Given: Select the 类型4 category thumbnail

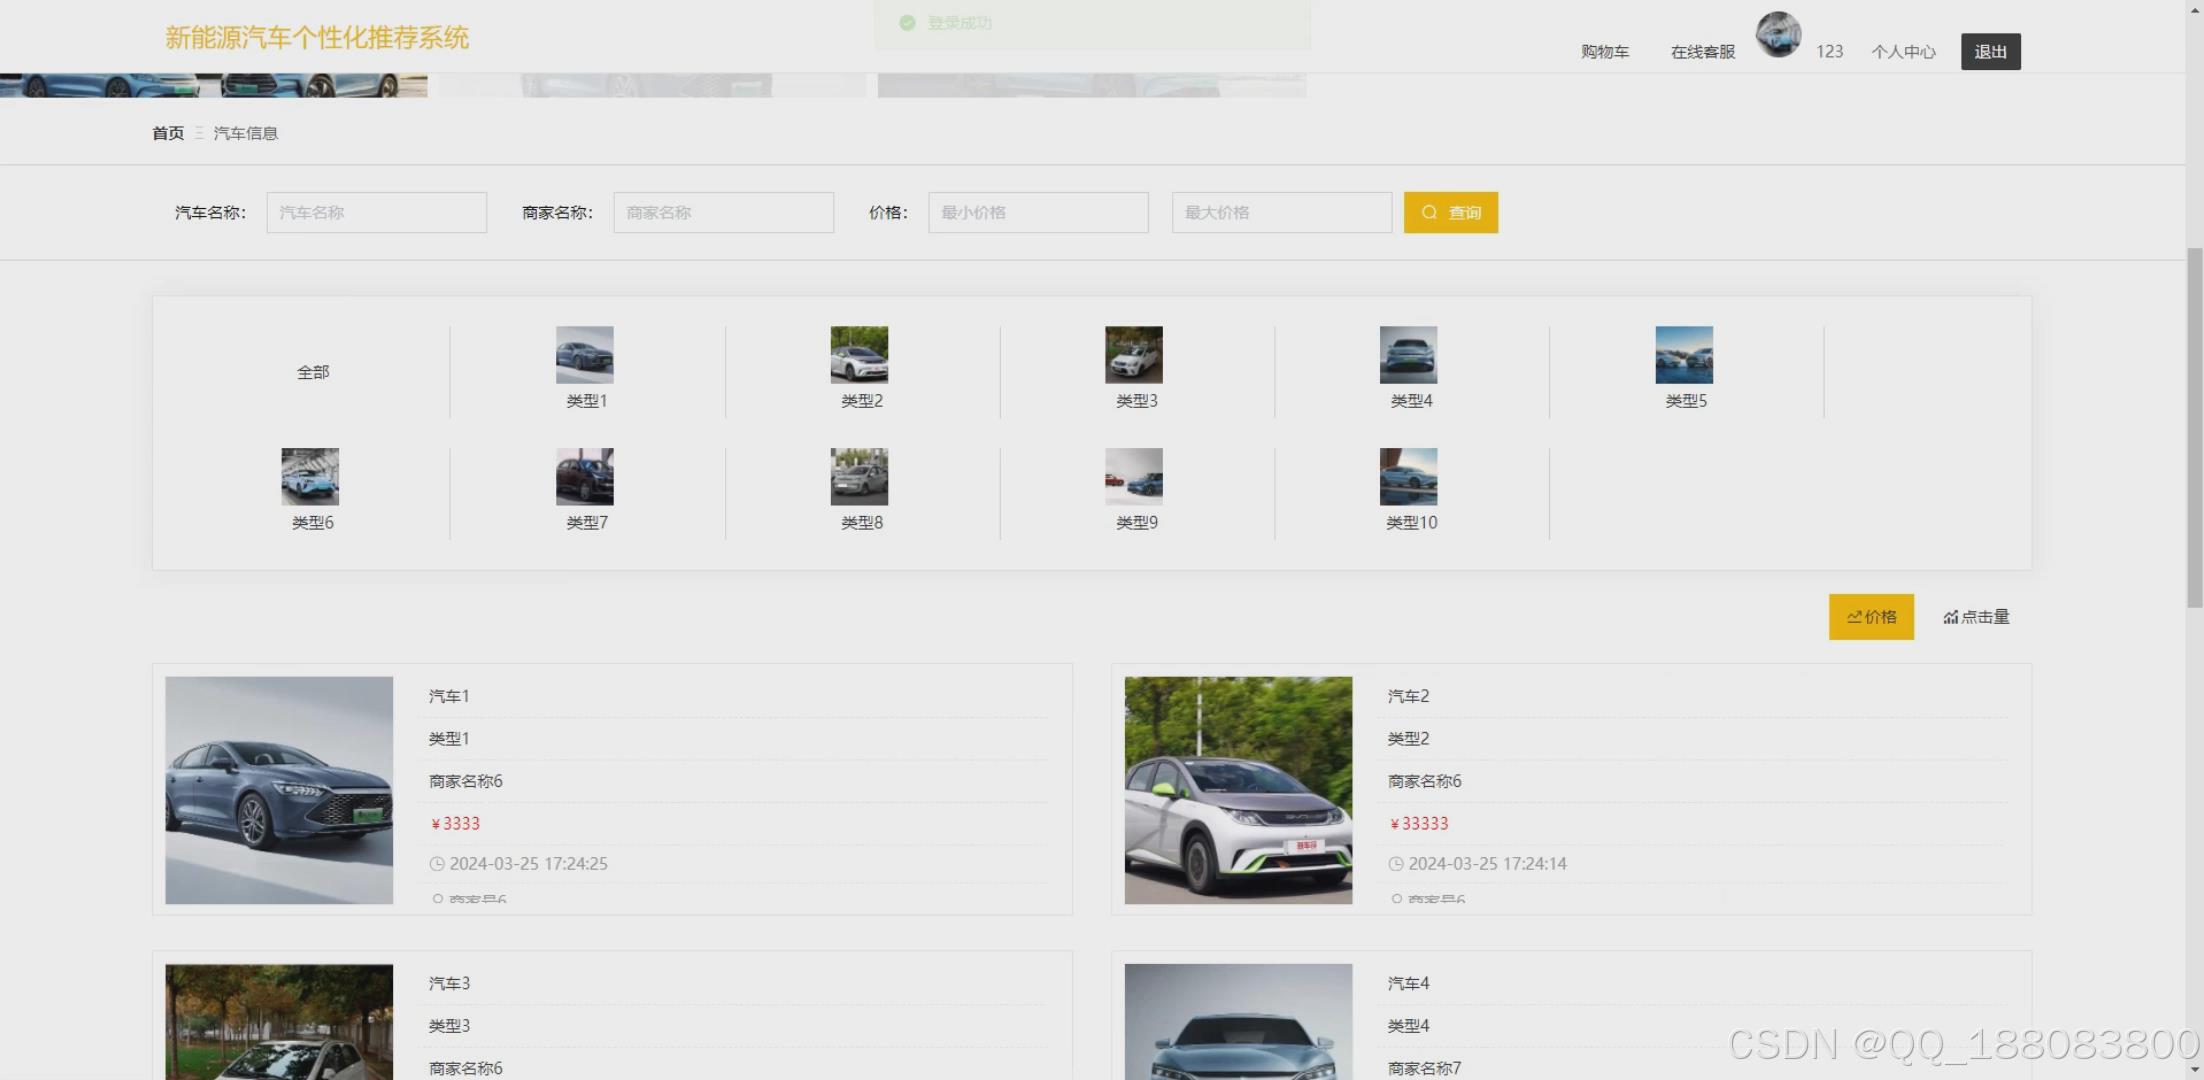Looking at the screenshot, I should tap(1408, 355).
